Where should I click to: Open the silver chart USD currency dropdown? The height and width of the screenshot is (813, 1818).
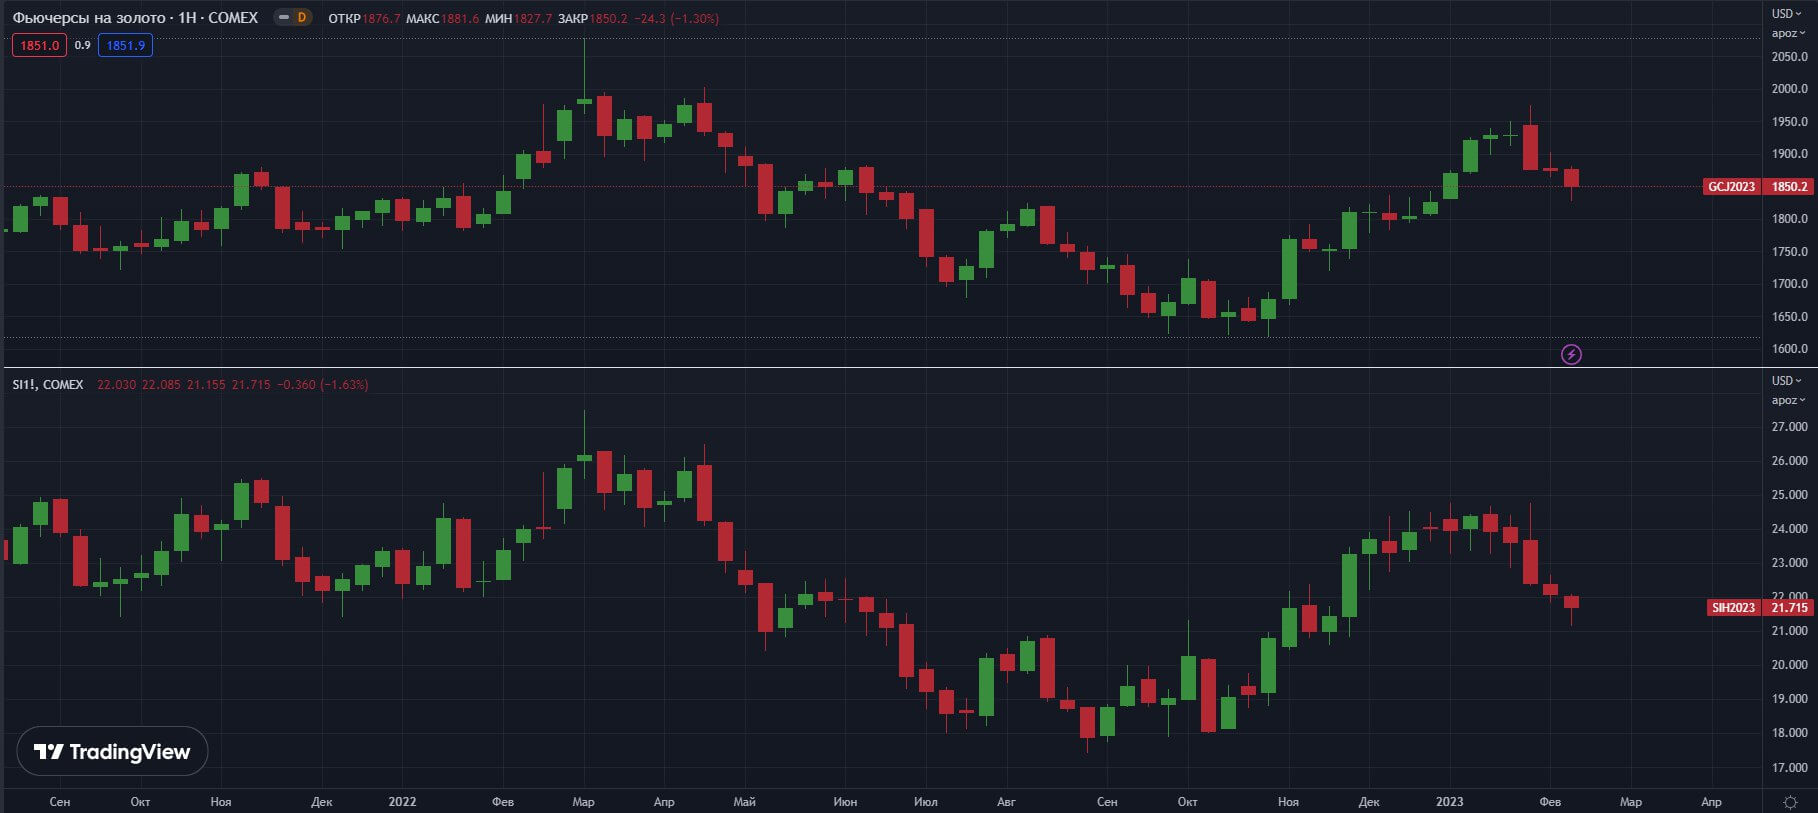[1787, 381]
